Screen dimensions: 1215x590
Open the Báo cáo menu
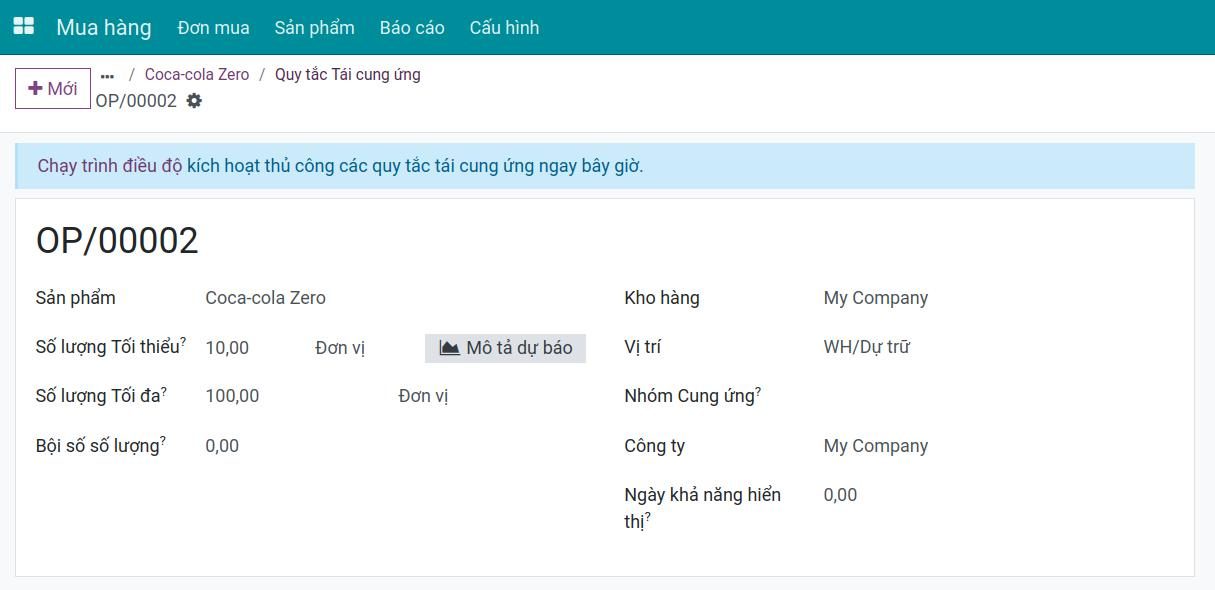point(412,27)
